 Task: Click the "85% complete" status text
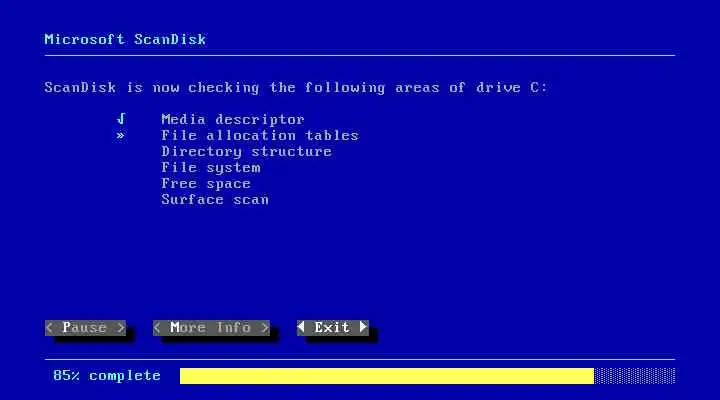[x=107, y=376]
